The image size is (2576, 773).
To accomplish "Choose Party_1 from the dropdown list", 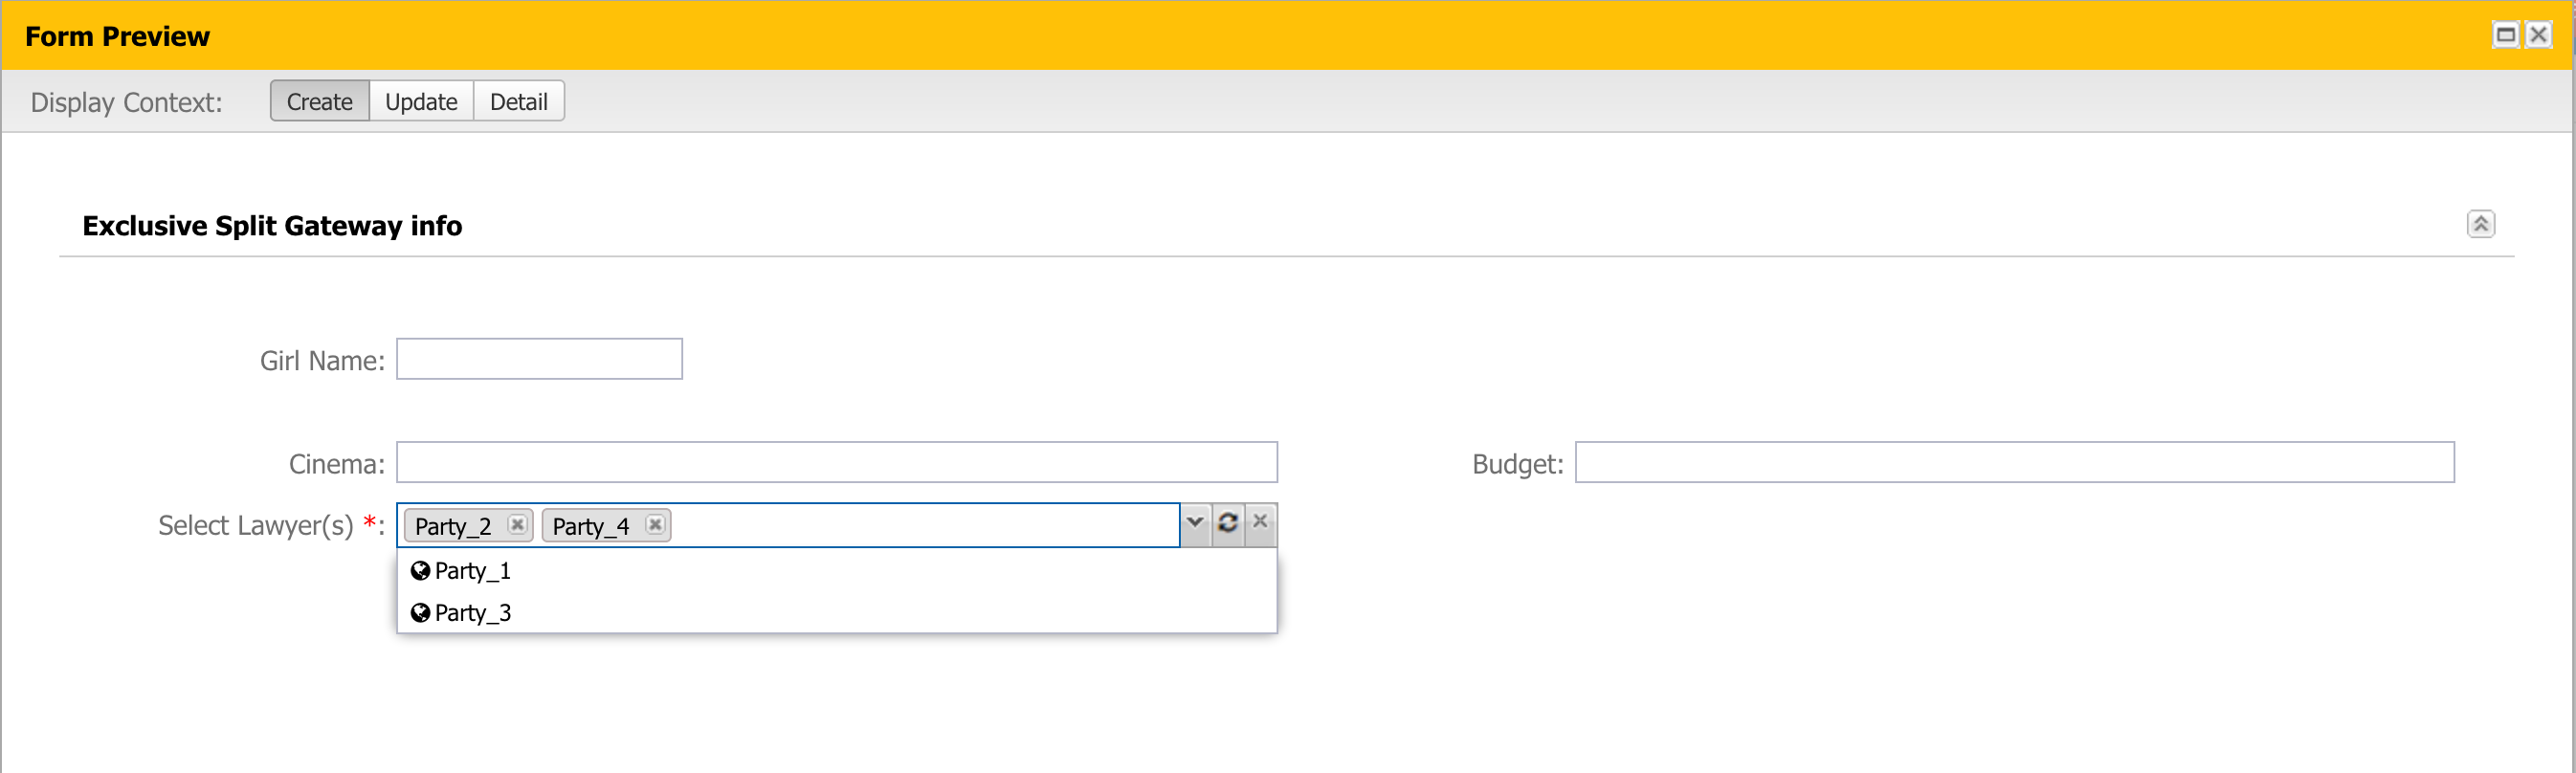I will (837, 570).
